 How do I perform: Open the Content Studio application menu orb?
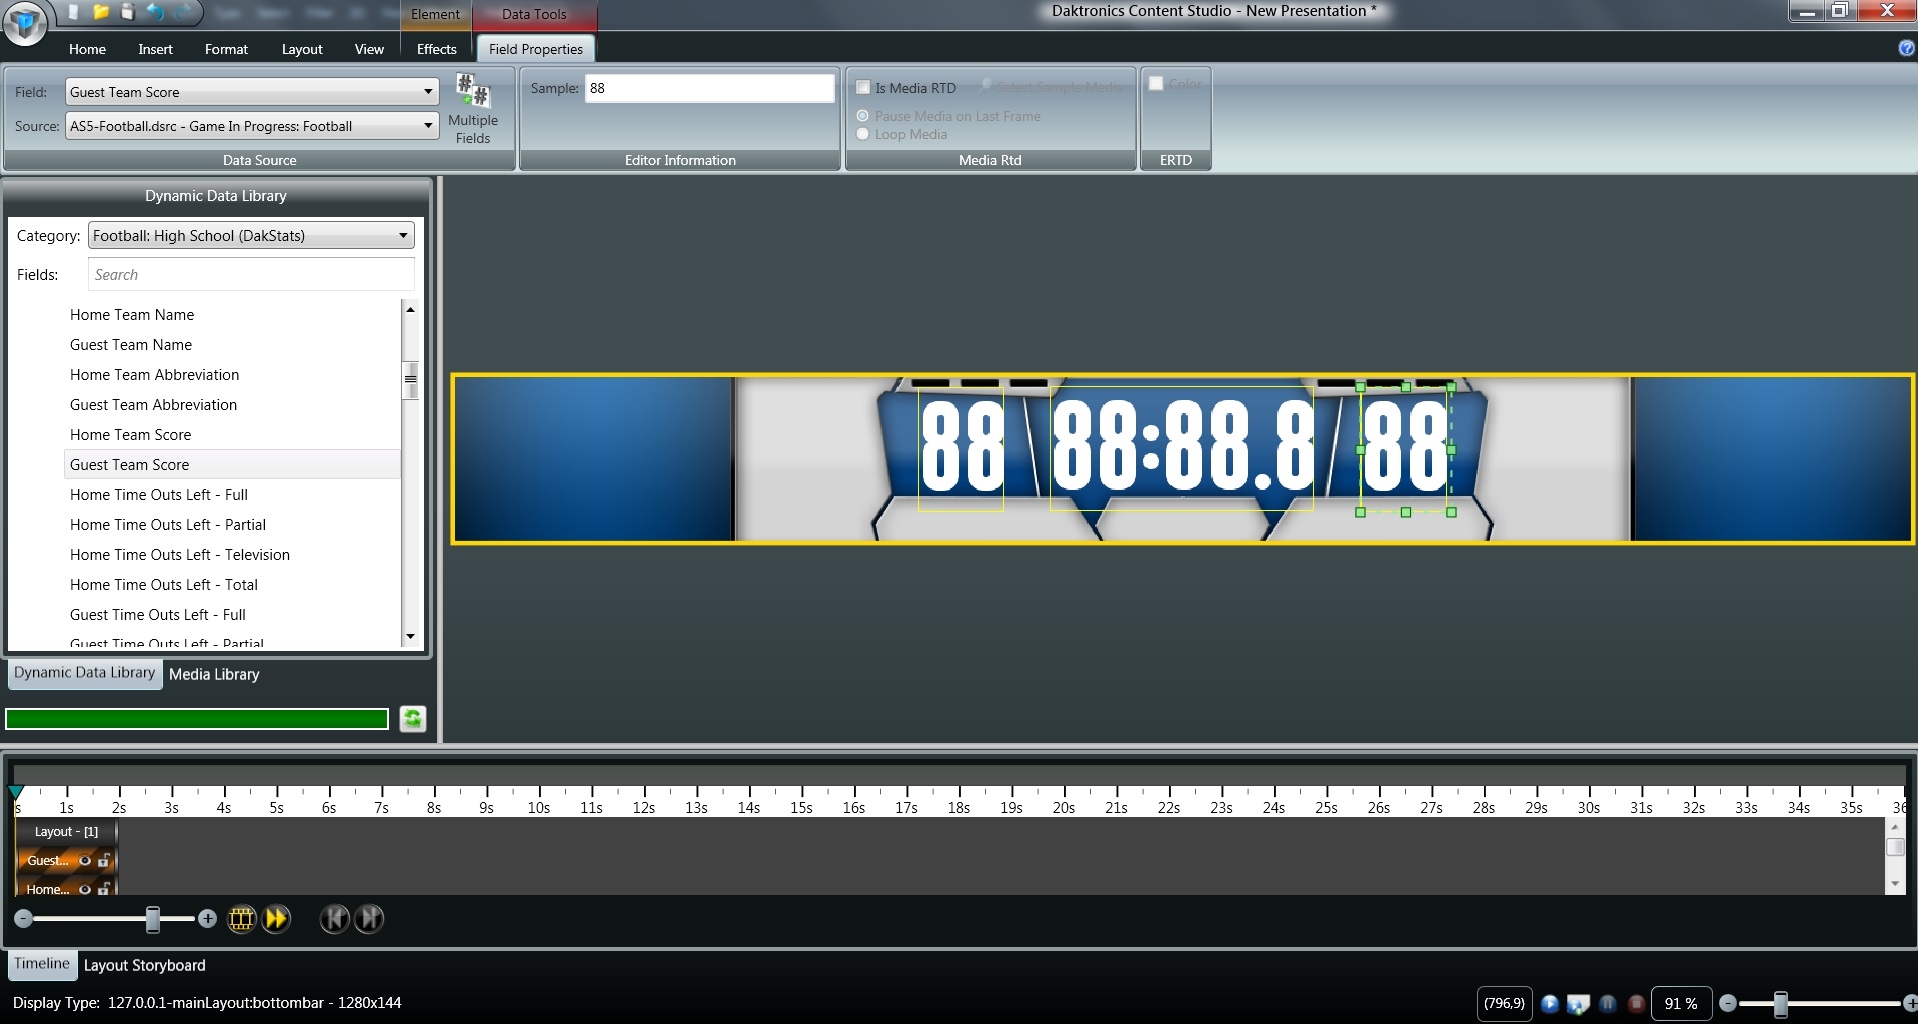pyautogui.click(x=25, y=23)
